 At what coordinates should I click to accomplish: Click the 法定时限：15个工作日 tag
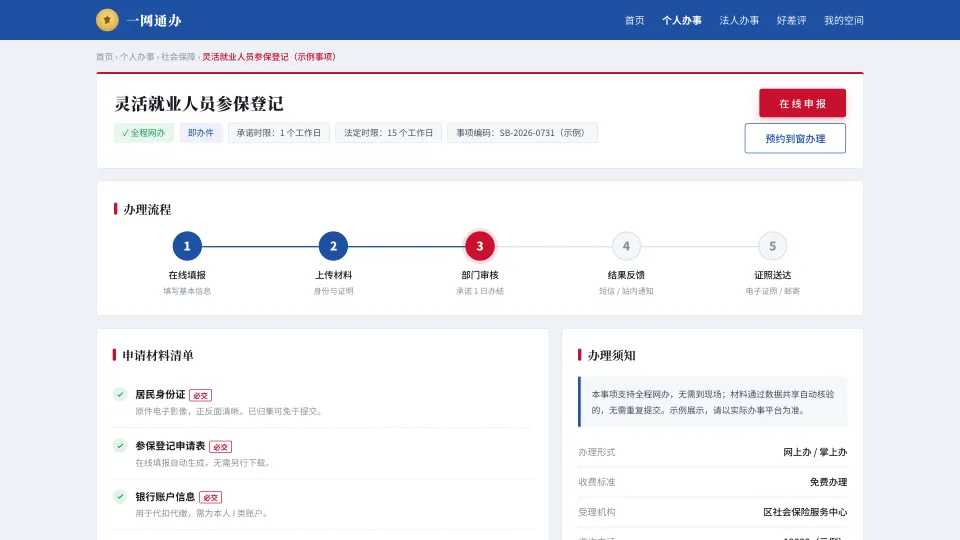pyautogui.click(x=388, y=133)
